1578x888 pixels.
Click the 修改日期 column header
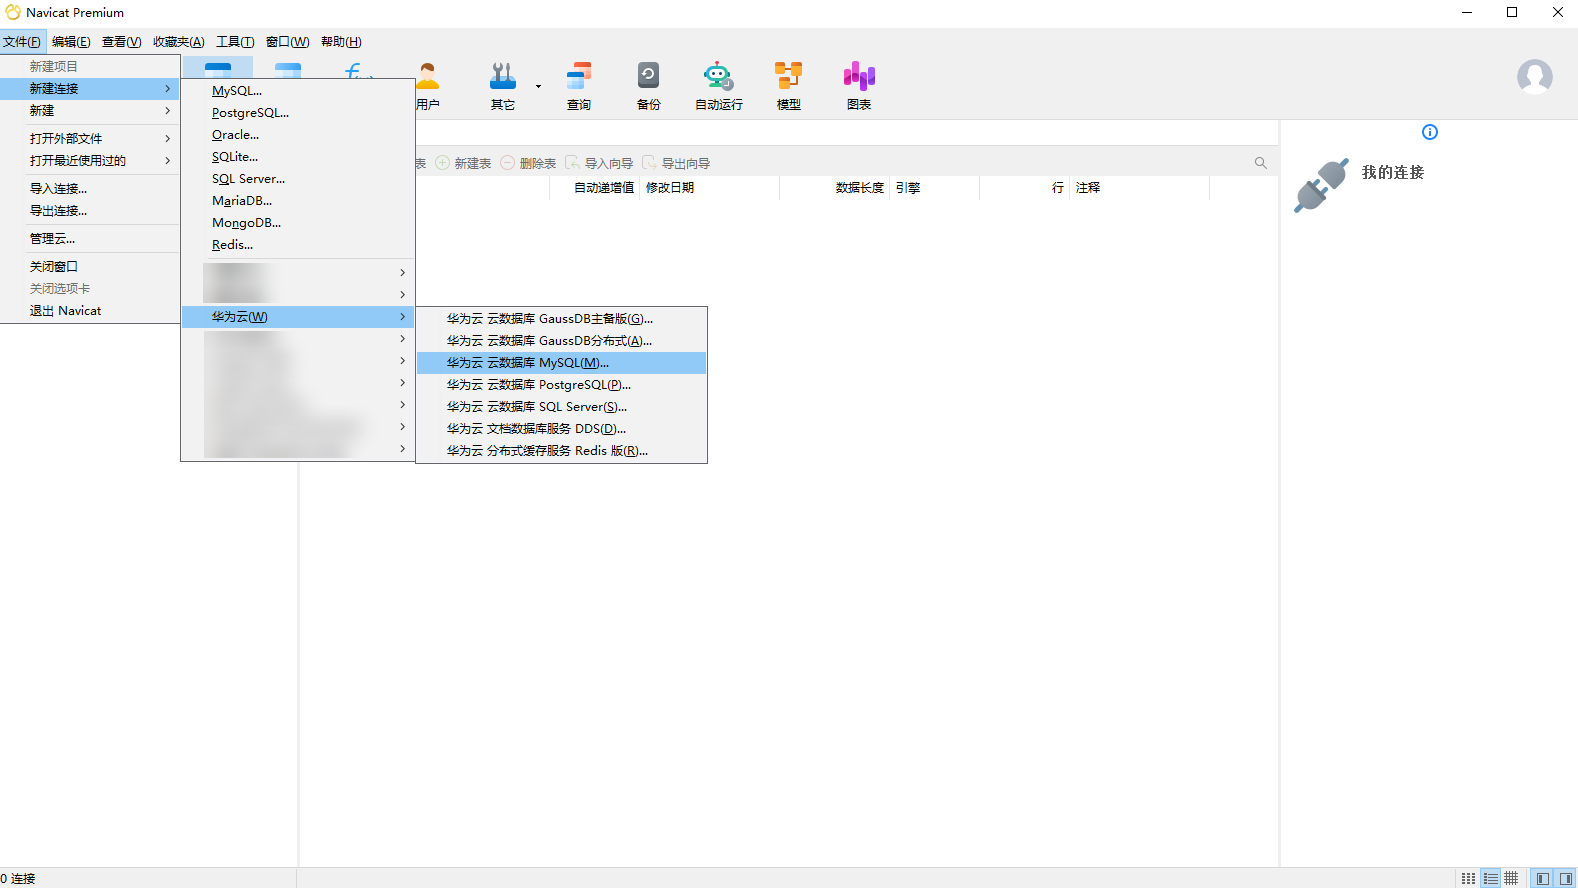tap(670, 188)
